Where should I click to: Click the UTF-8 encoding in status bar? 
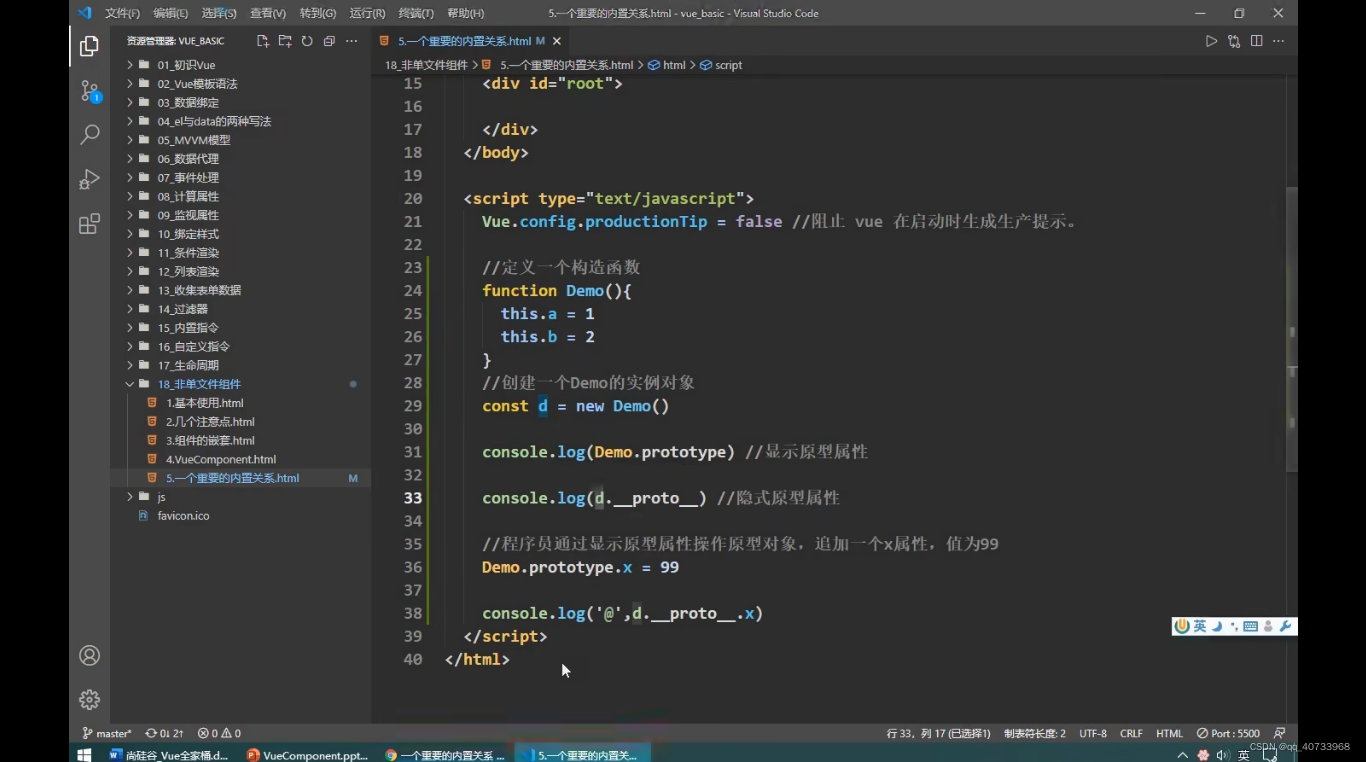tap(1093, 733)
